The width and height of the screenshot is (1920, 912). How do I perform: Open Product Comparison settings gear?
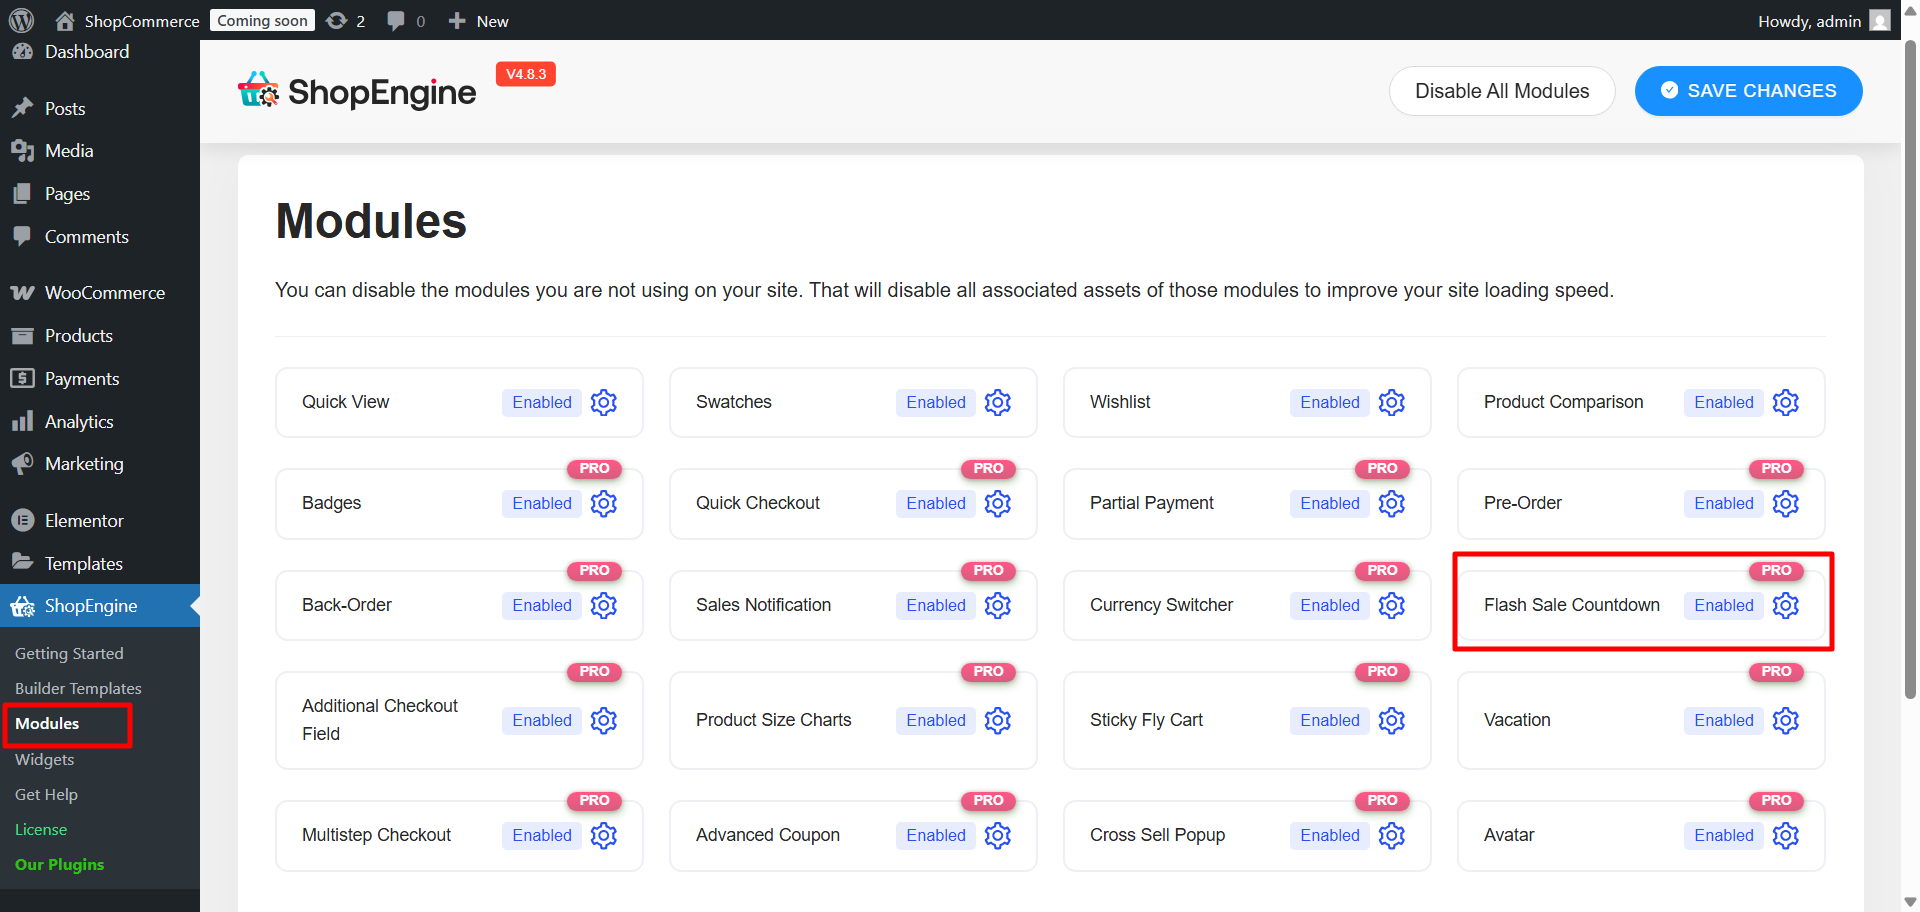(1786, 402)
